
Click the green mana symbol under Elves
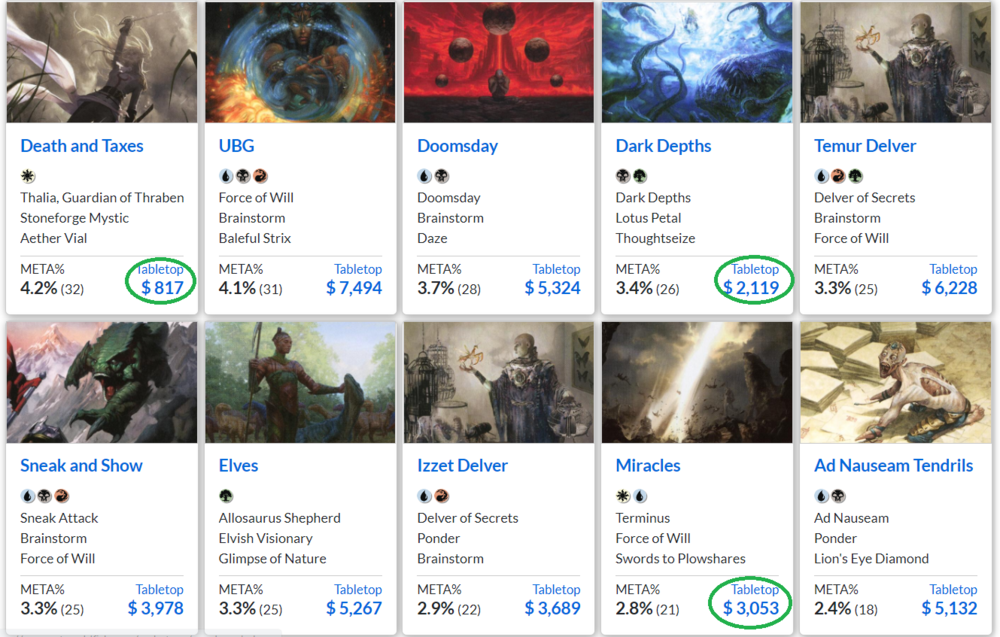click(x=226, y=496)
